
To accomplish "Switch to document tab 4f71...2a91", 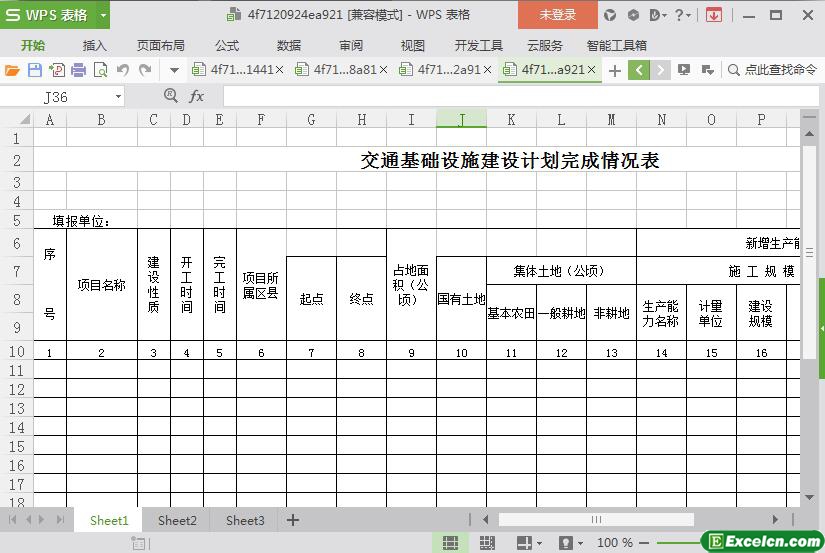I will (444, 69).
